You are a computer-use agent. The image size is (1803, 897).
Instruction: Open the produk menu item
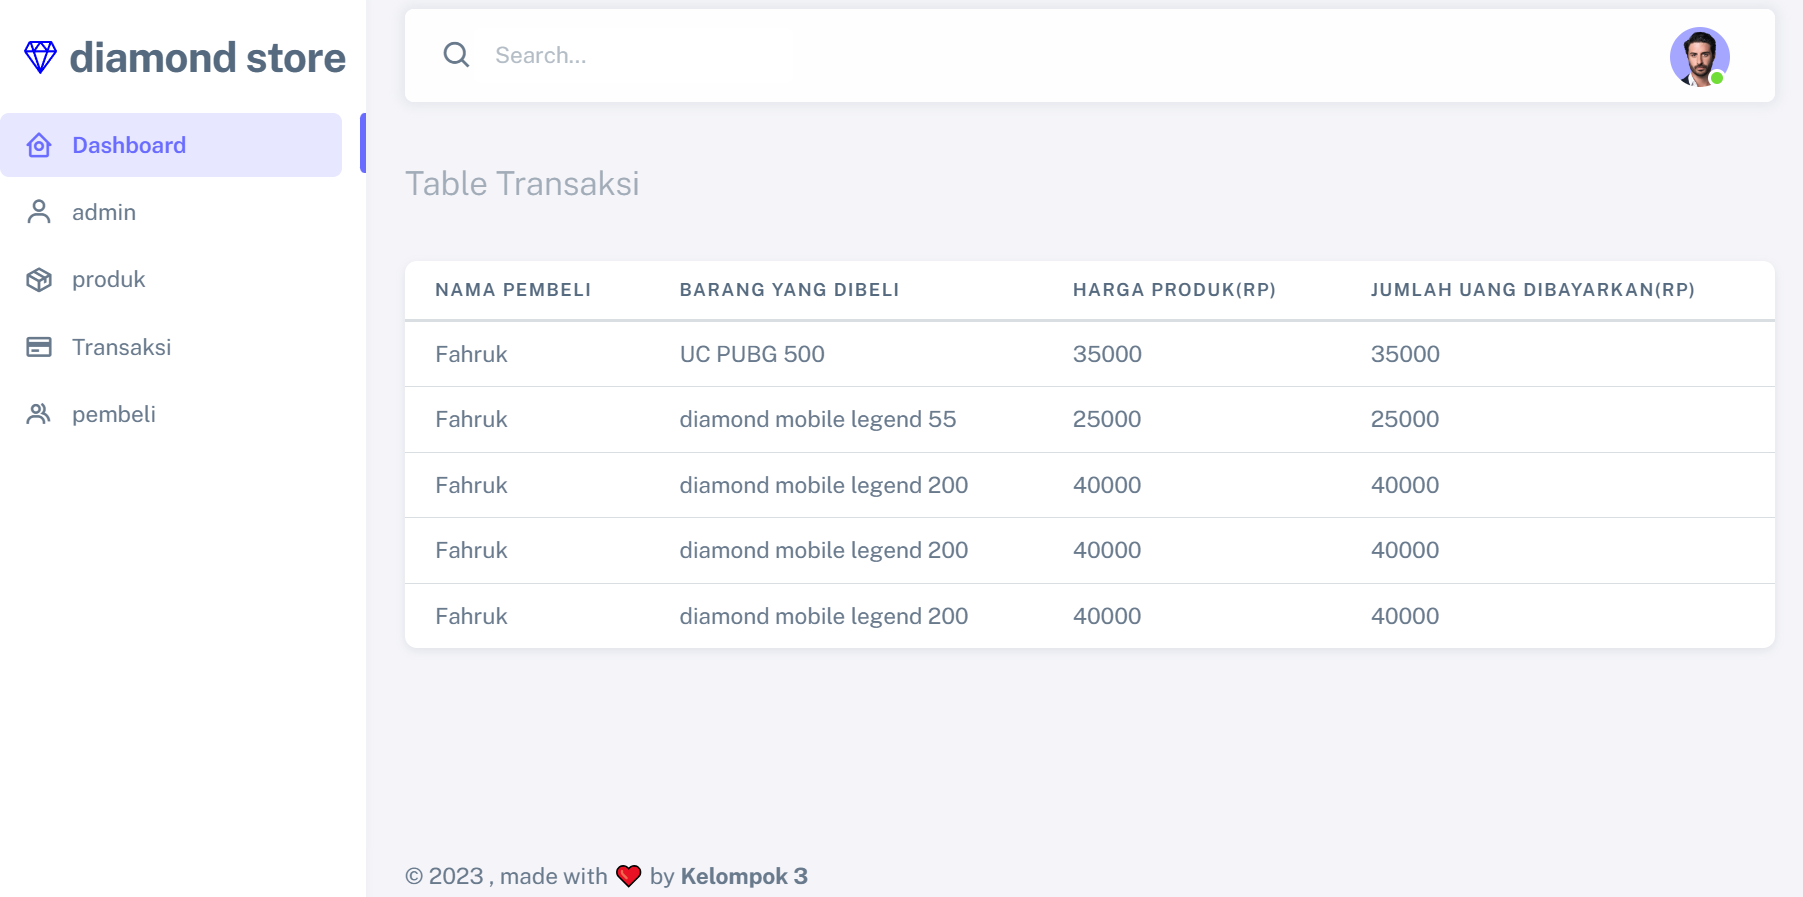[x=109, y=280]
